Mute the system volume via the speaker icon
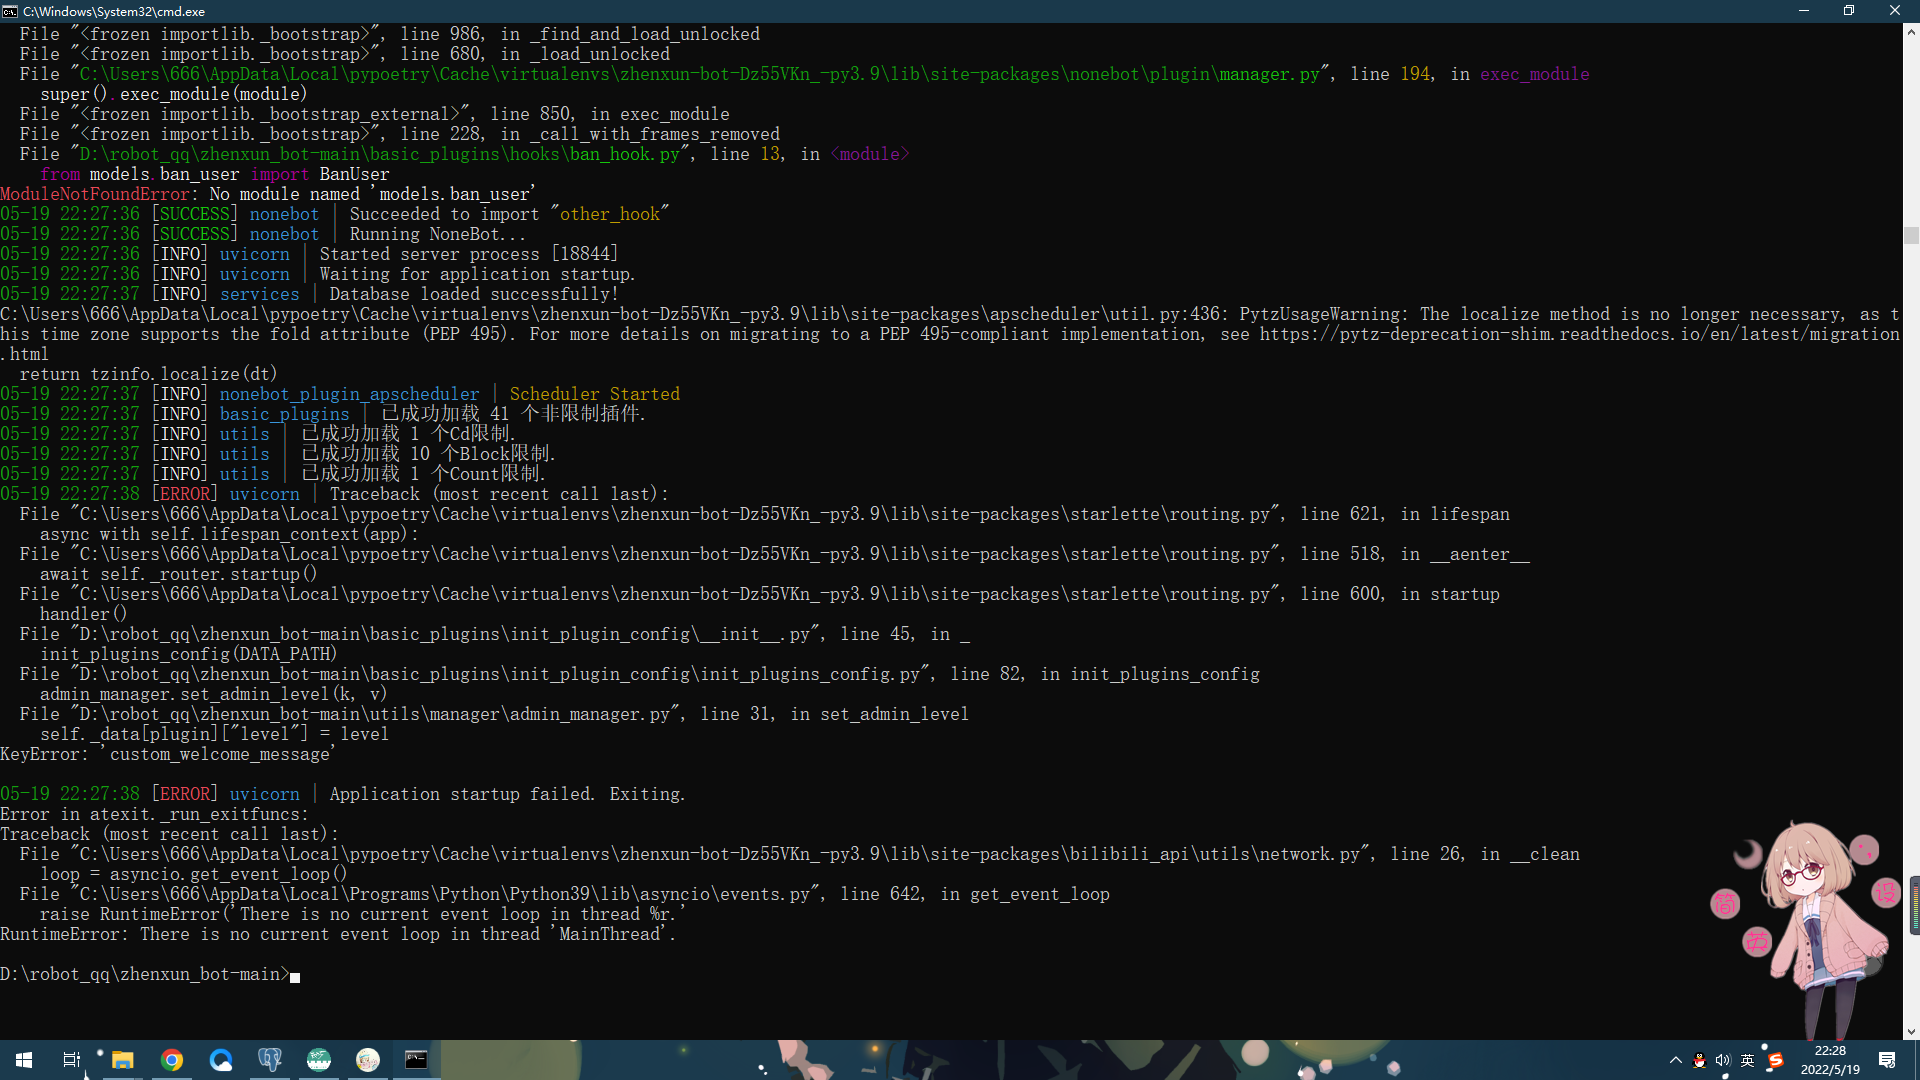Viewport: 1920px width, 1080px height. [1722, 1060]
